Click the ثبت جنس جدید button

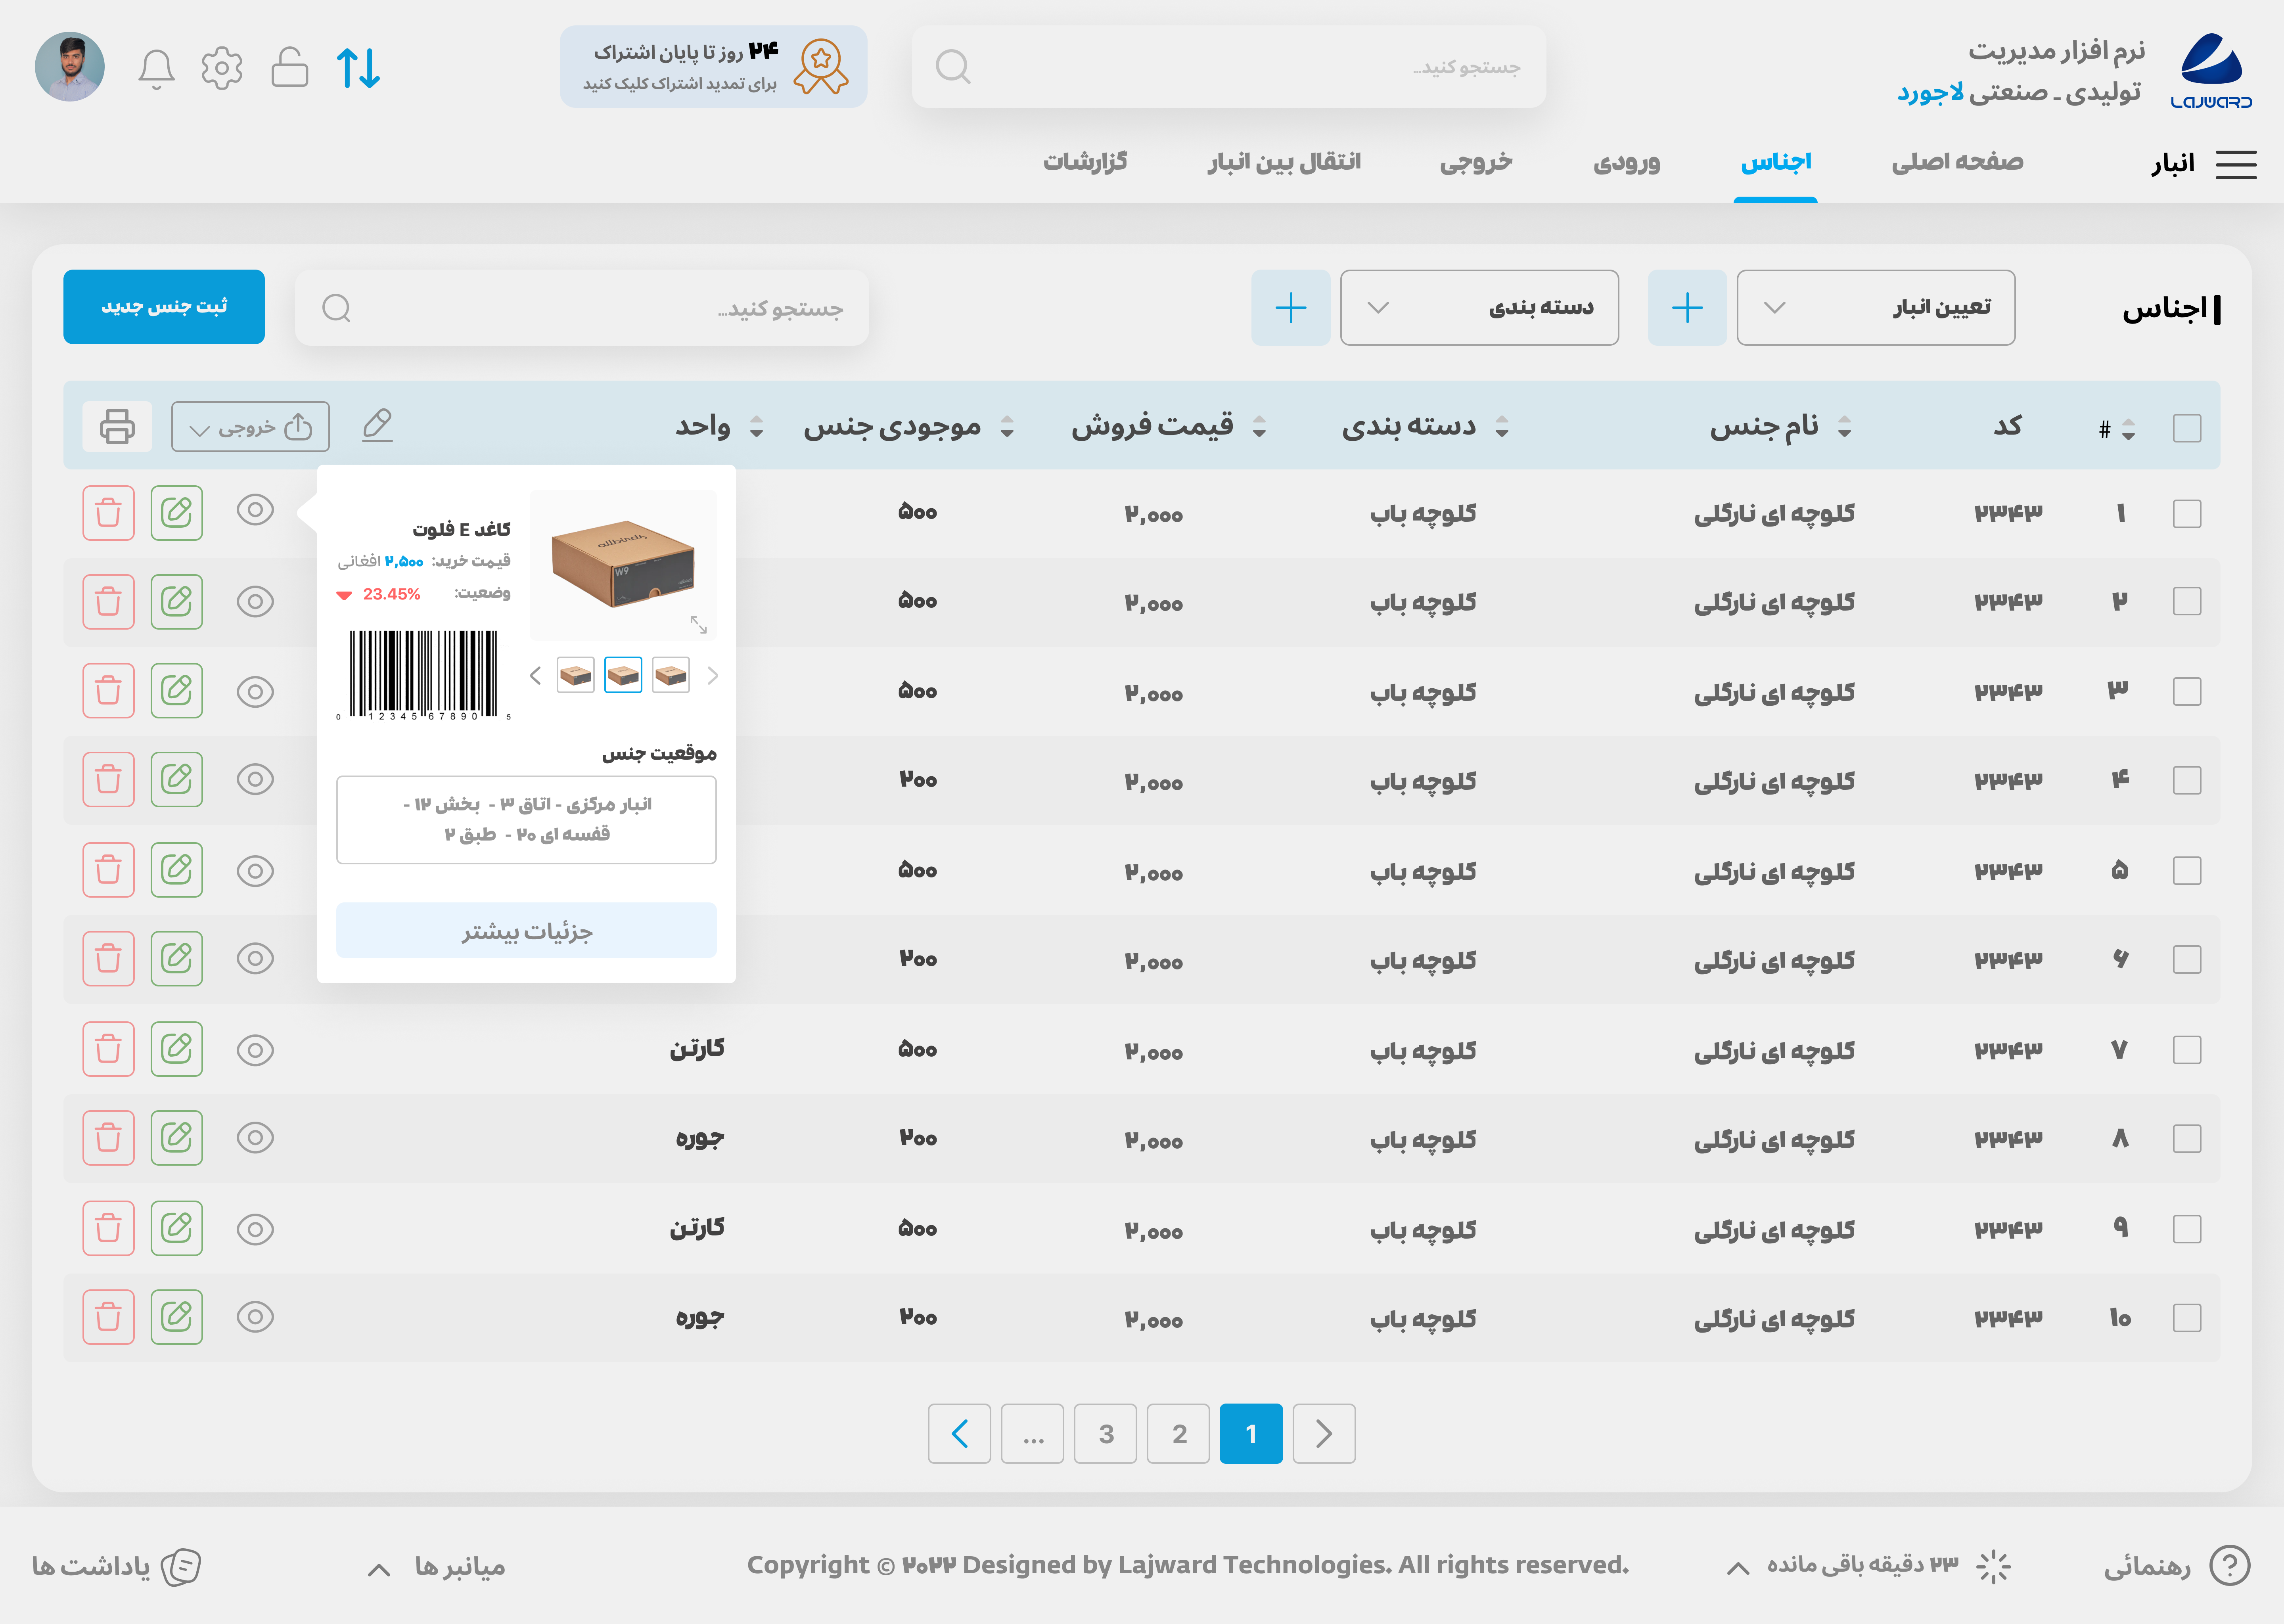(164, 307)
